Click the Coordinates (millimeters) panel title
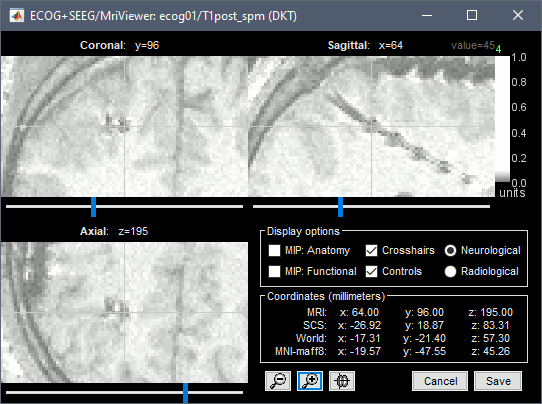Image resolution: width=542 pixels, height=404 pixels. [x=326, y=296]
